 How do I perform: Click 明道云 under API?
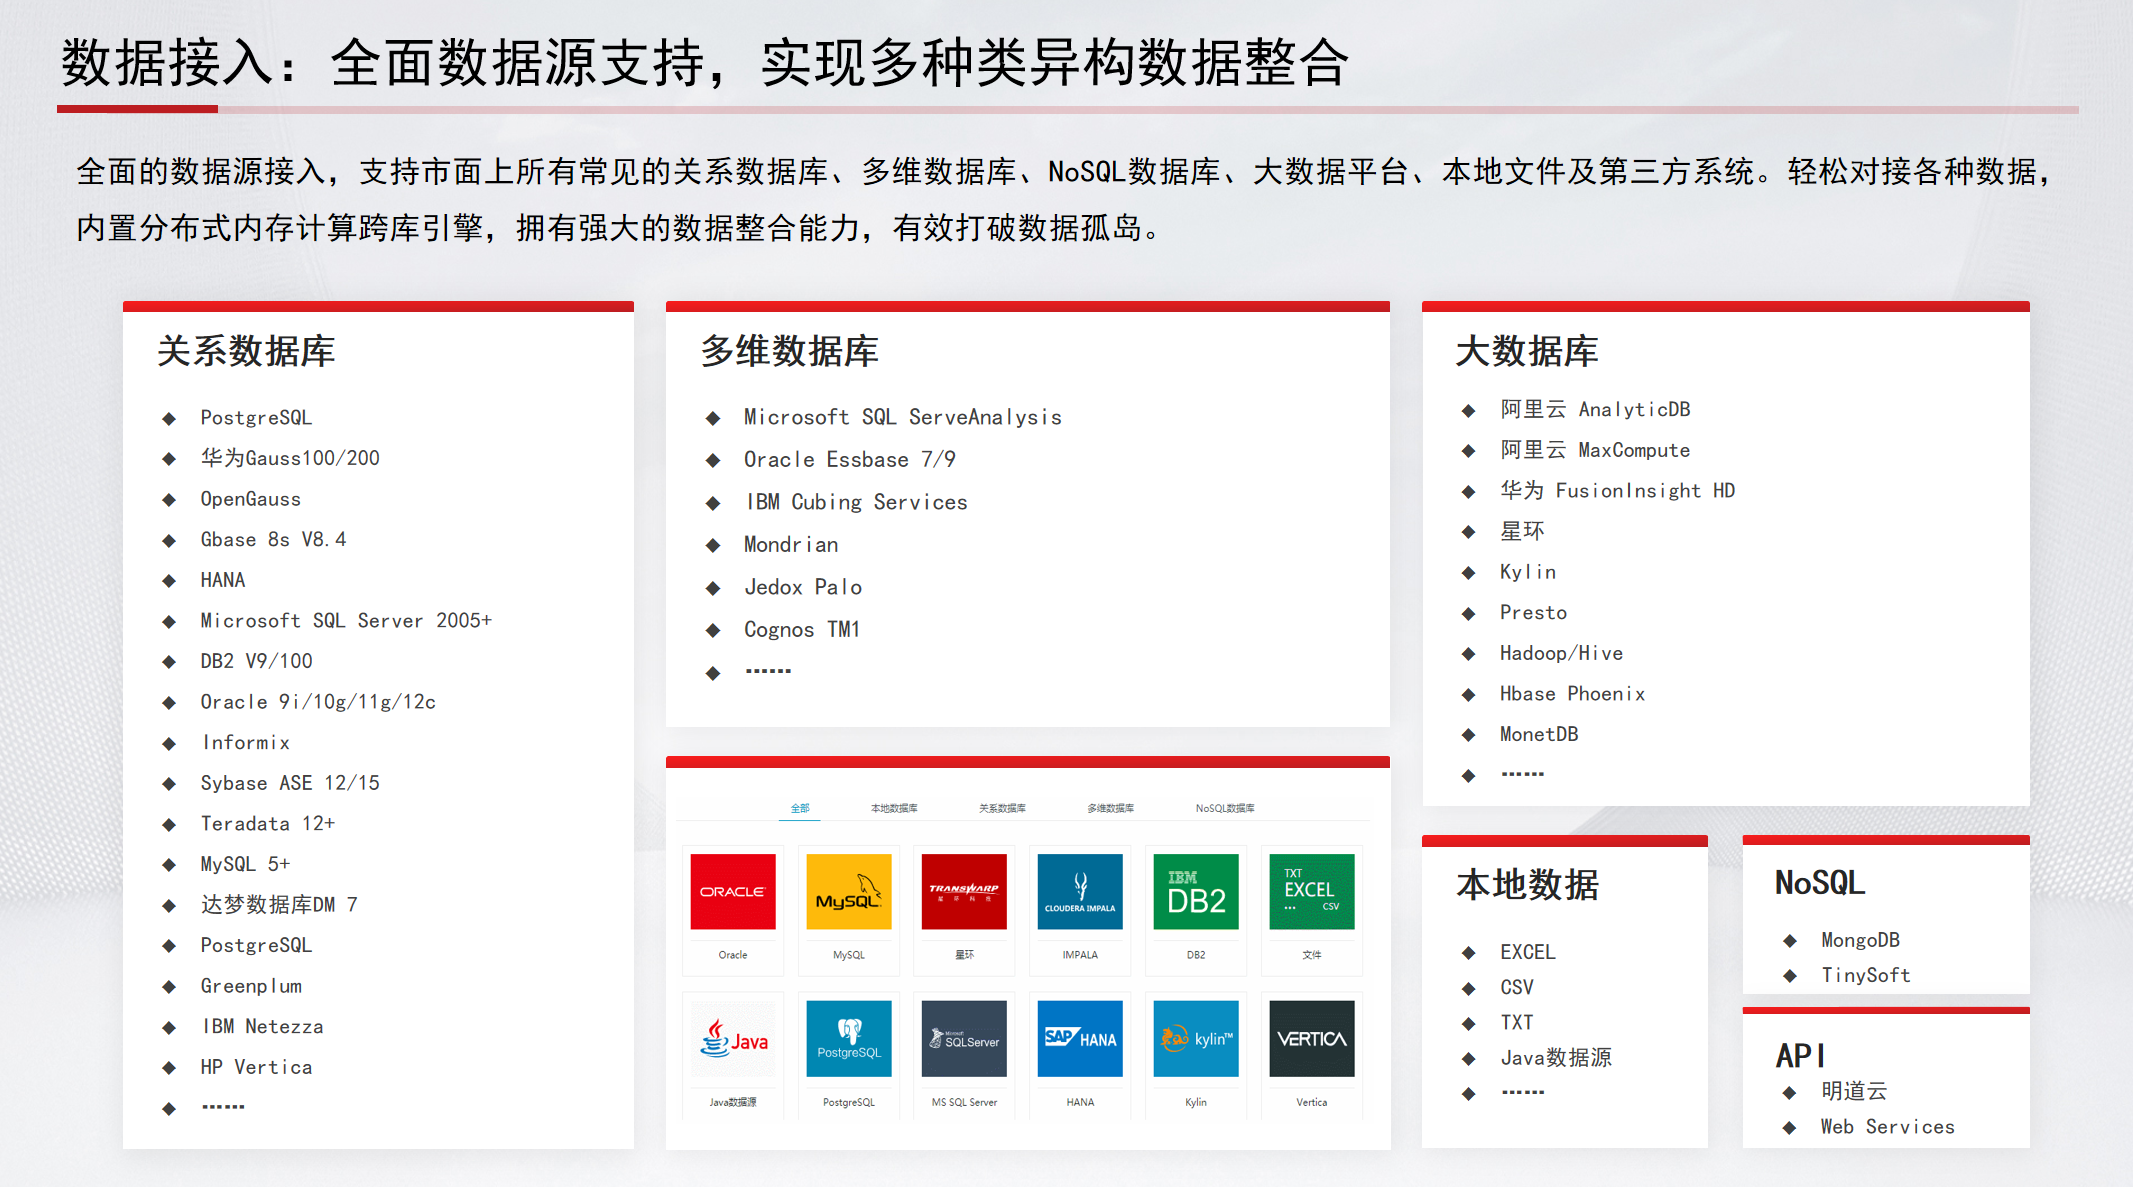[x=1854, y=1091]
